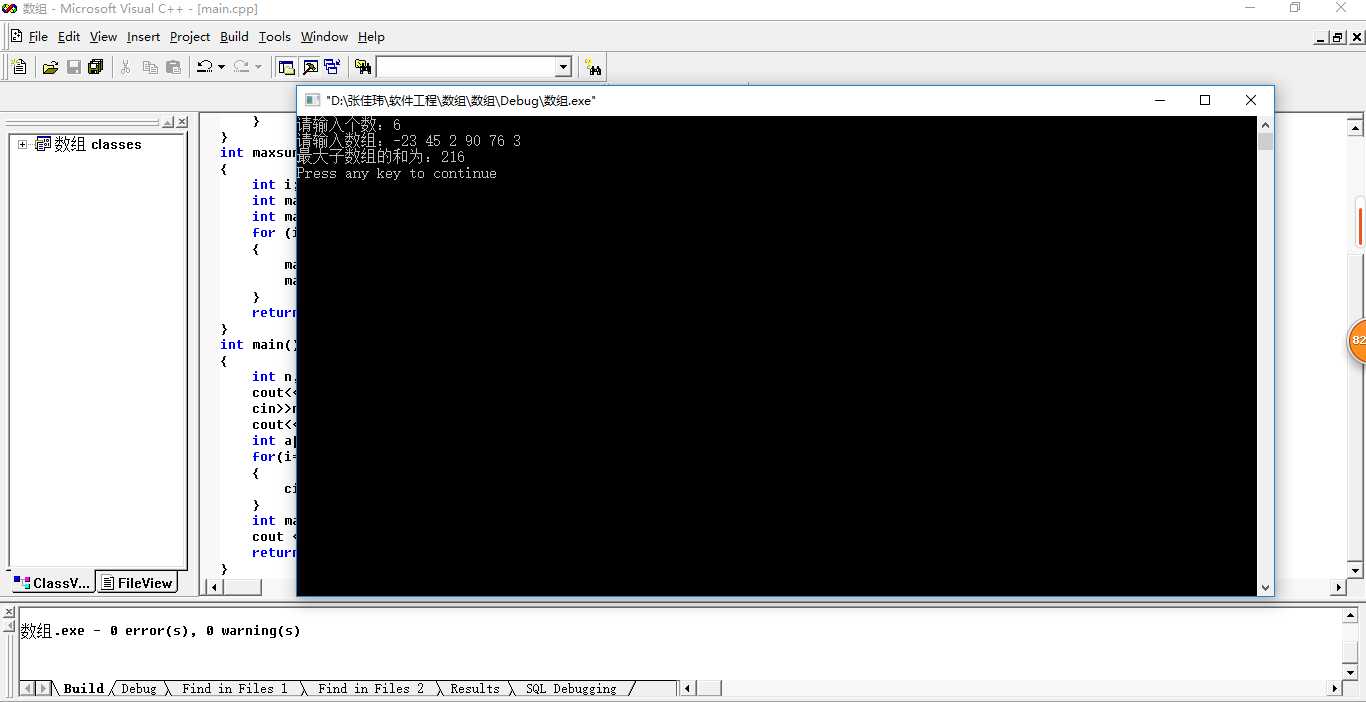Switch to the FileView tab

coord(136,583)
